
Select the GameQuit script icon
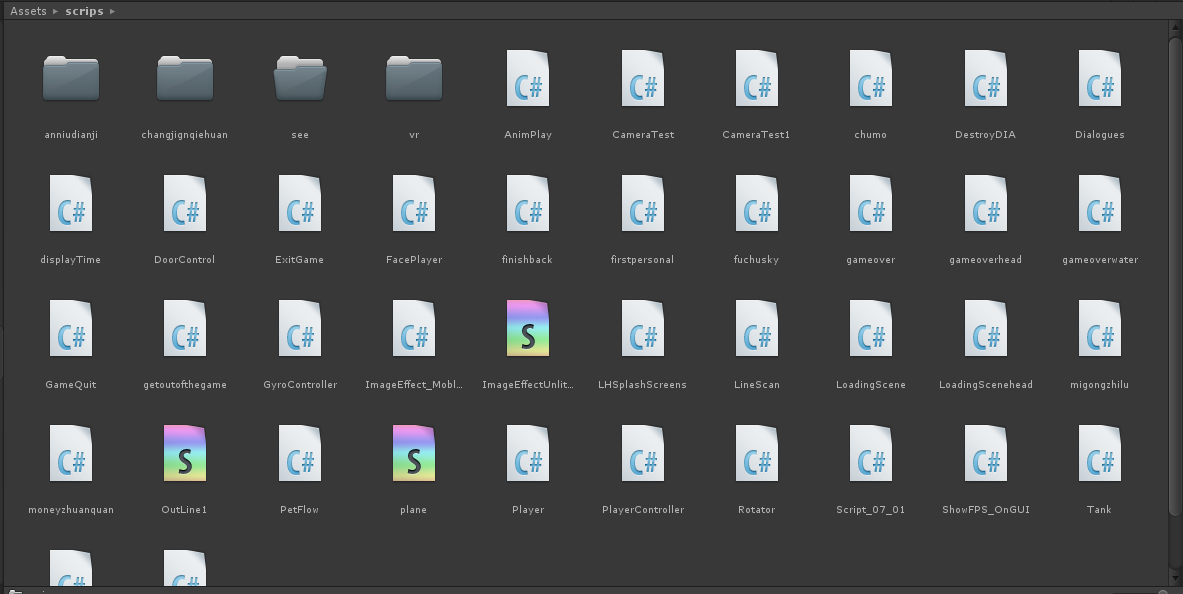pos(71,329)
